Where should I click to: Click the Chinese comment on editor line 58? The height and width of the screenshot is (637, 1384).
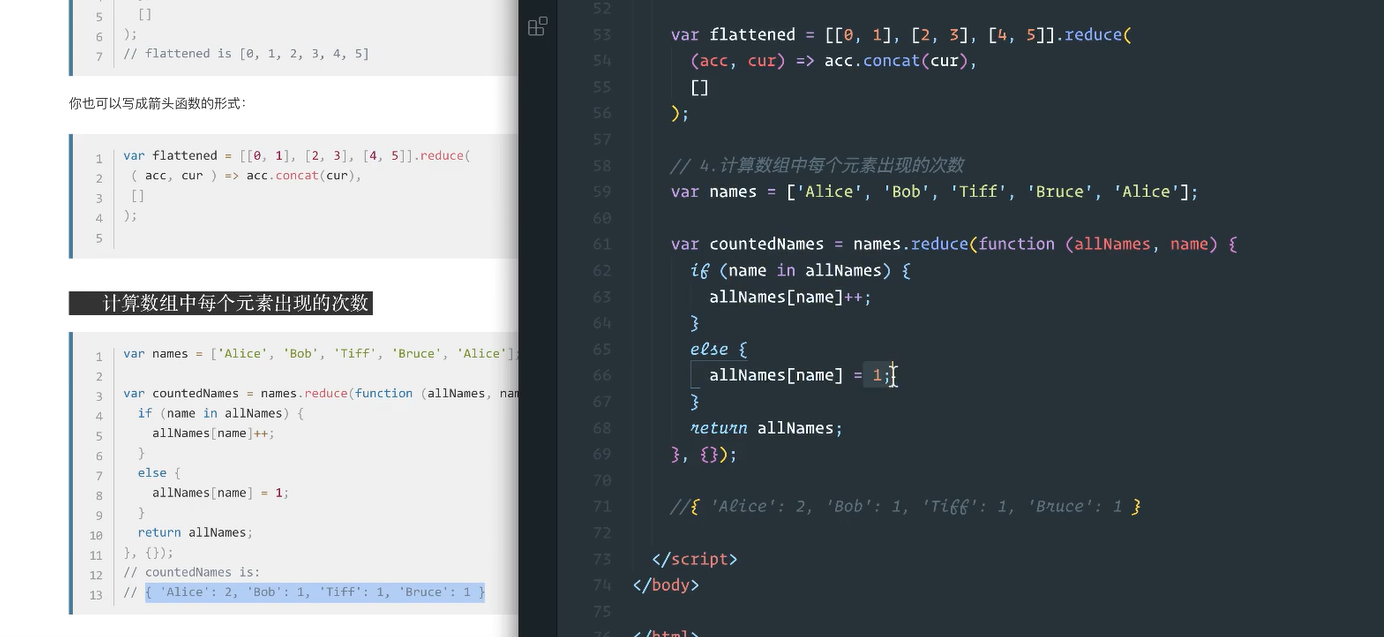[817, 165]
